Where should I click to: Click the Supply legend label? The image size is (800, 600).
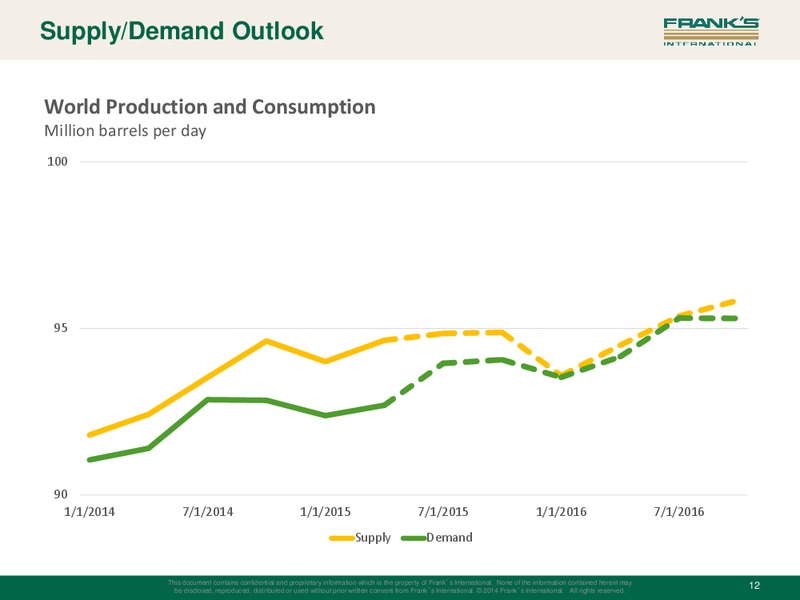[373, 538]
